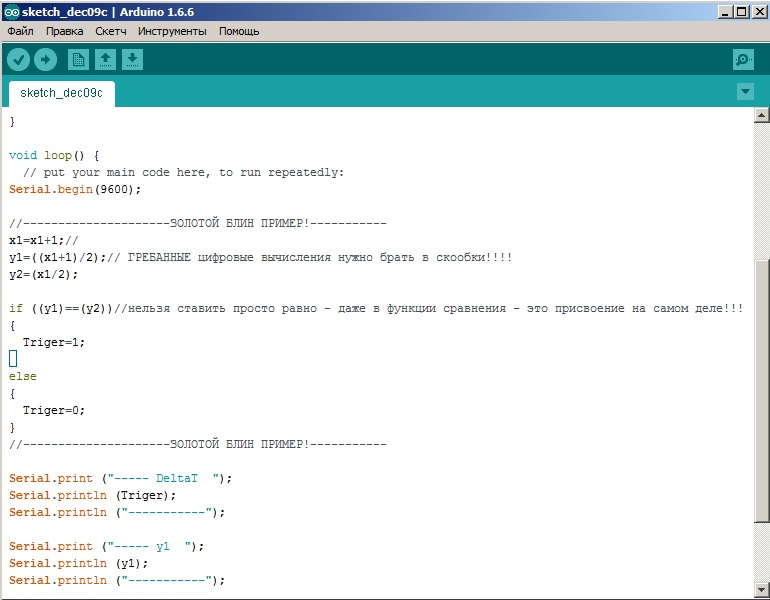Click the Upload arrow button
Viewport: 770px width, 600px height.
tap(45, 60)
